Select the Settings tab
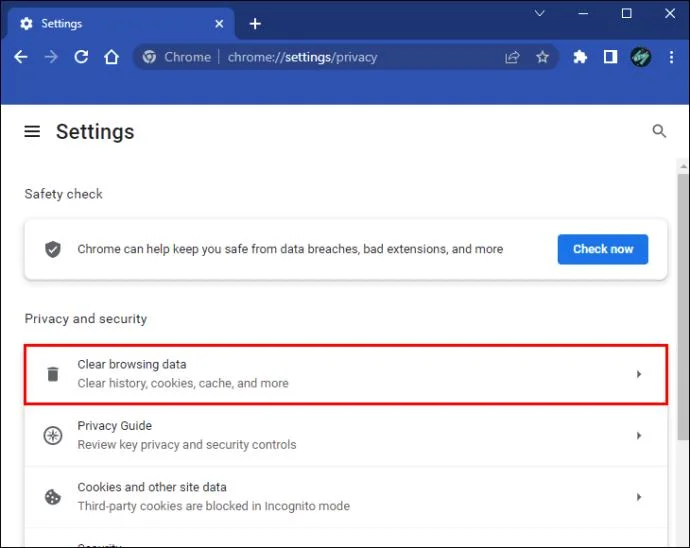Screen dimensions: 690x548 point(121,23)
